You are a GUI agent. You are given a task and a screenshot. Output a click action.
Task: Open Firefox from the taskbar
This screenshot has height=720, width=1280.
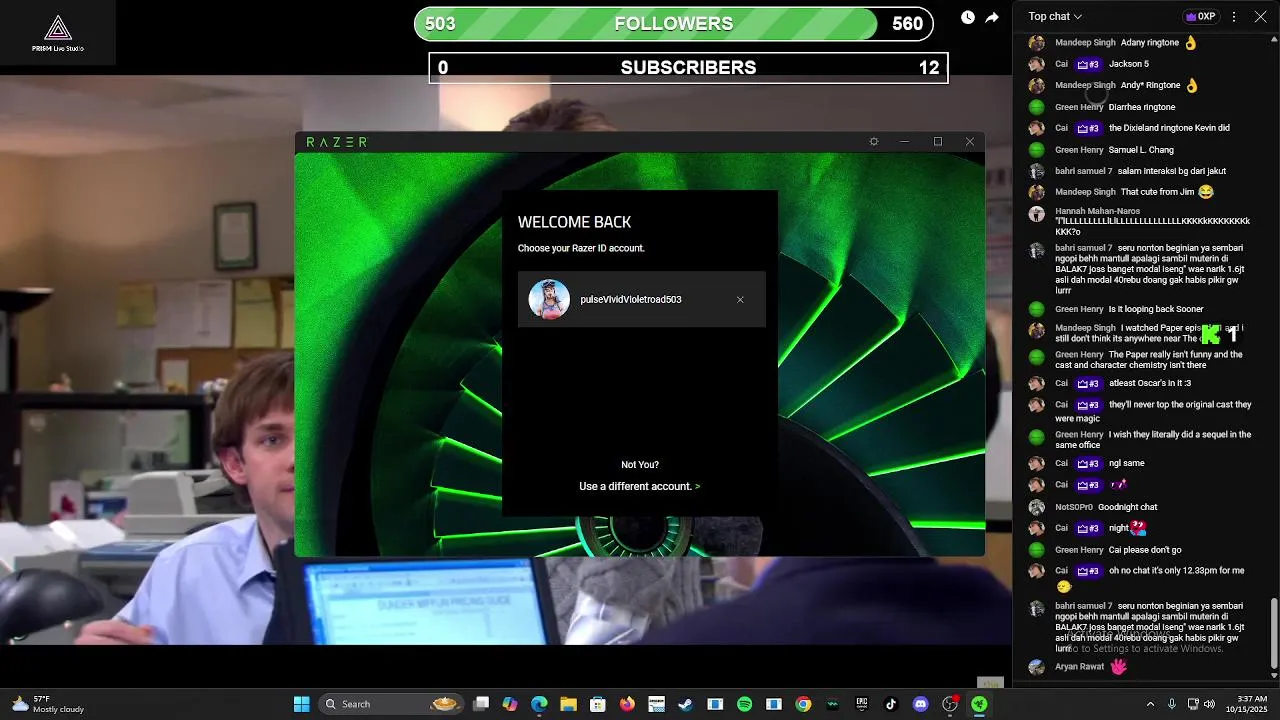(627, 704)
